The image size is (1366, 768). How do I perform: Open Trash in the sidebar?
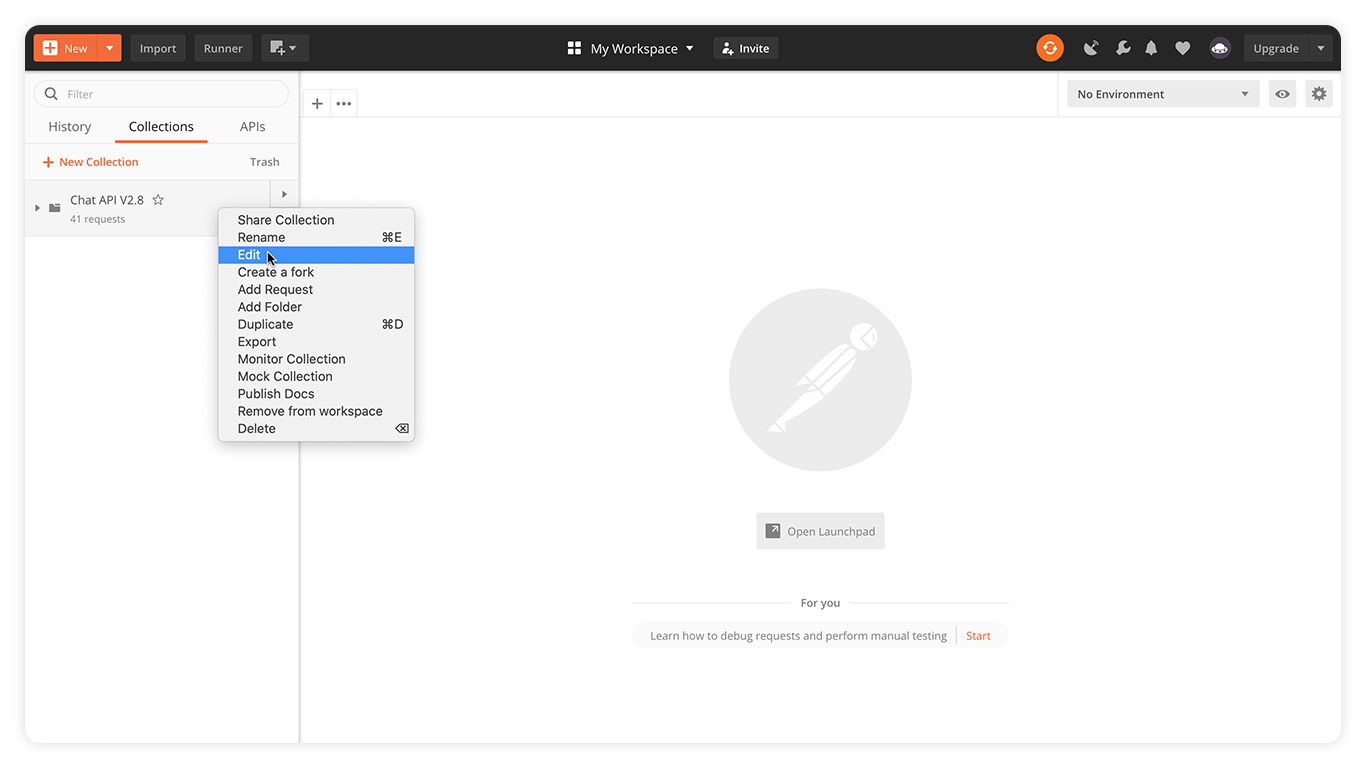tap(265, 162)
